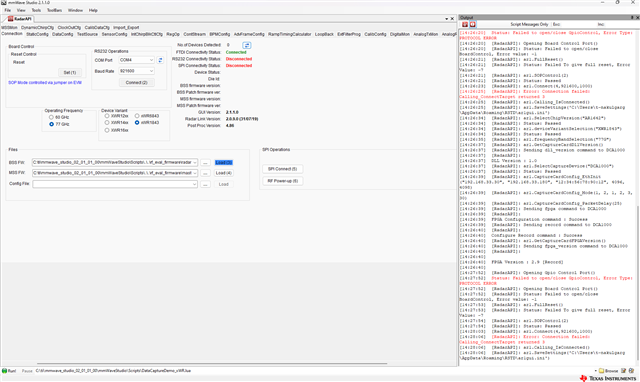Image resolution: width=640 pixels, height=382 pixels.
Task: Select xWR1843 device variant
Action: click(x=137, y=122)
